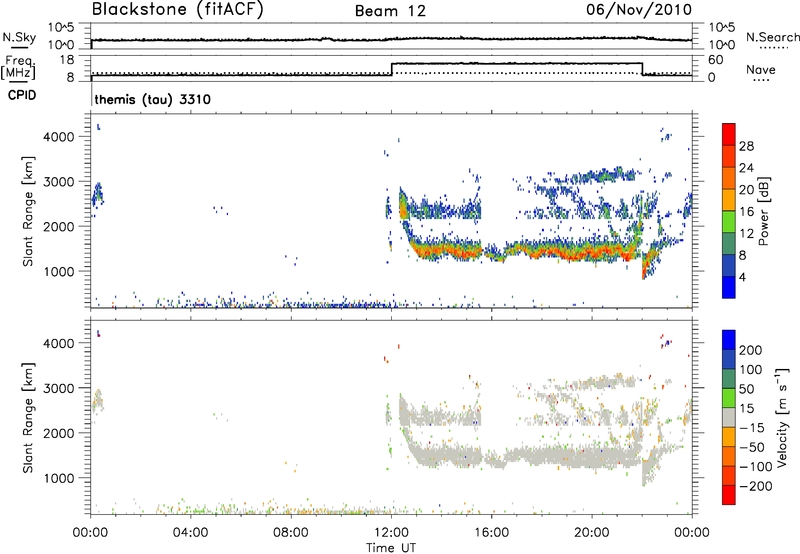Image resolution: width=800 pixels, height=554 pixels.
Task: Pick the light green segment of power colorbar
Action: [x=729, y=221]
